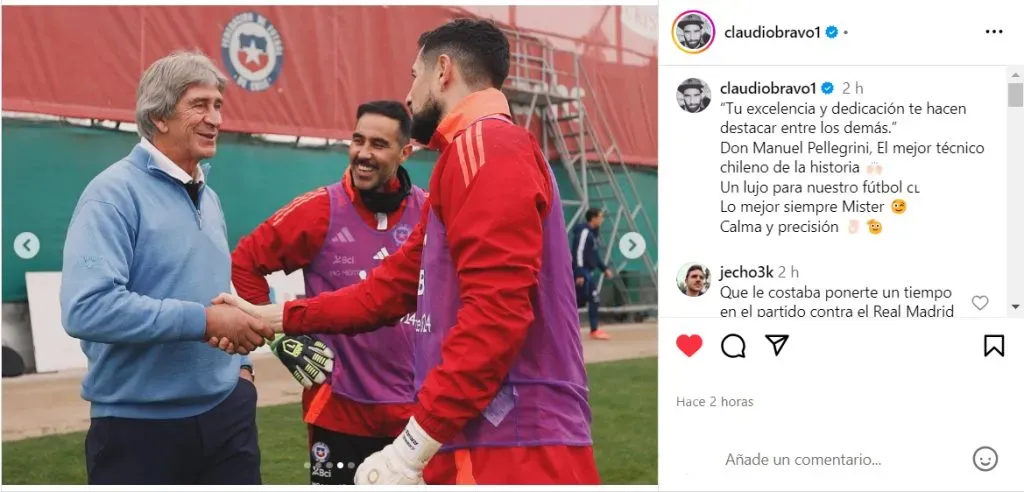The height and width of the screenshot is (492, 1024).
Task: Open jecho3k commenter profile link
Action: tap(746, 272)
